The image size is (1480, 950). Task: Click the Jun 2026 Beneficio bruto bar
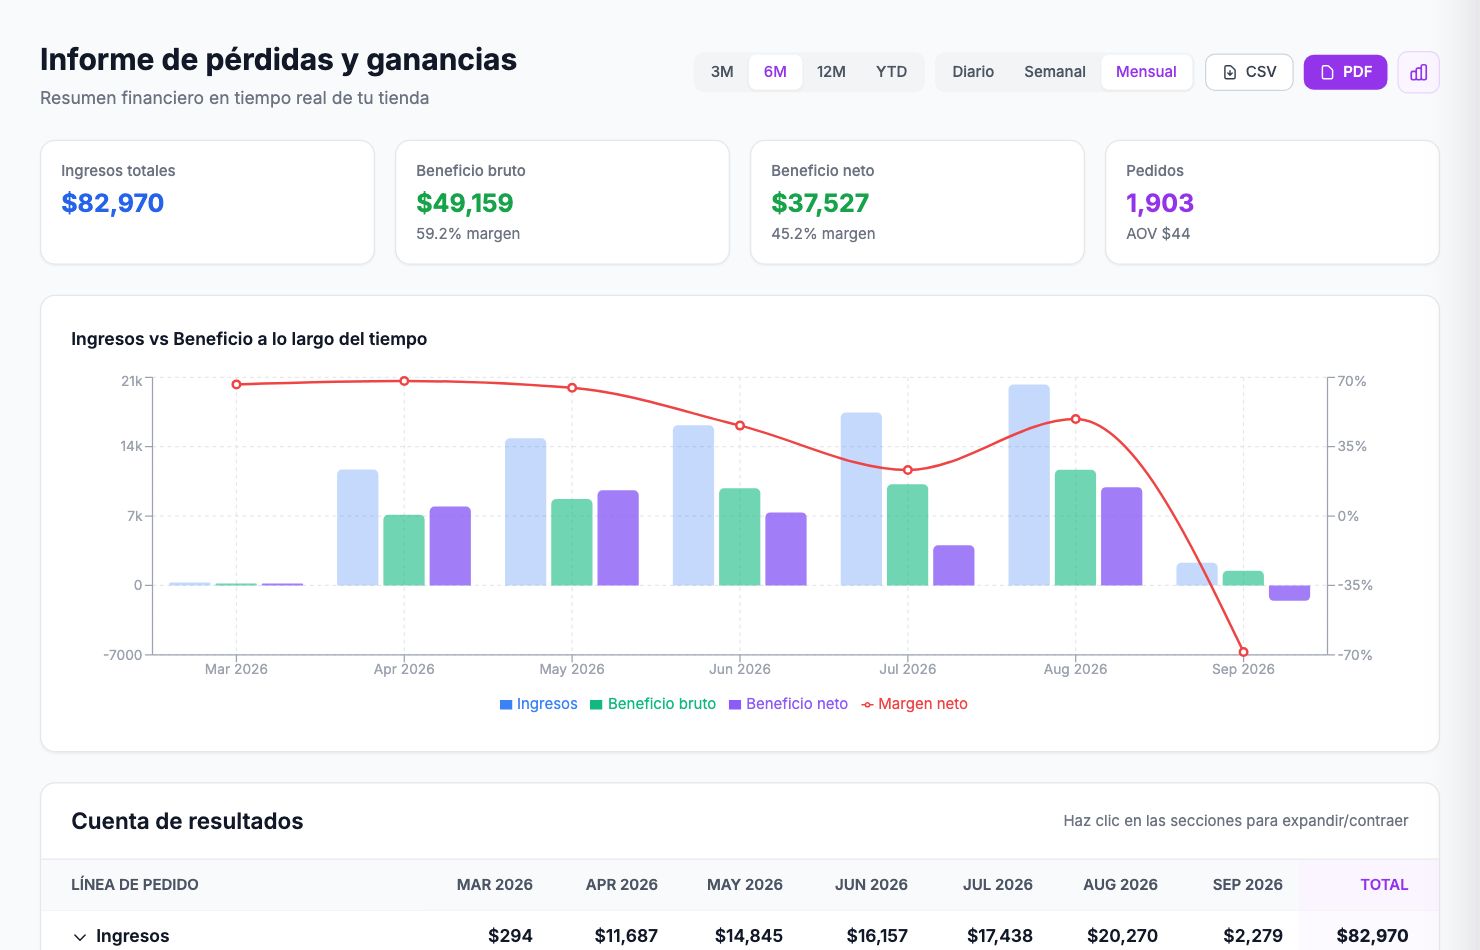(x=740, y=537)
